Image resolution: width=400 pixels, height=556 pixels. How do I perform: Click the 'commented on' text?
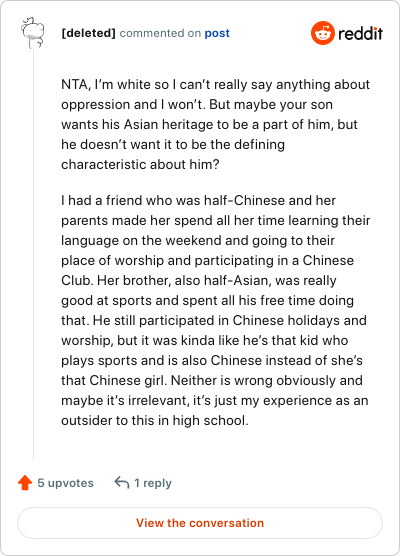tap(160, 33)
